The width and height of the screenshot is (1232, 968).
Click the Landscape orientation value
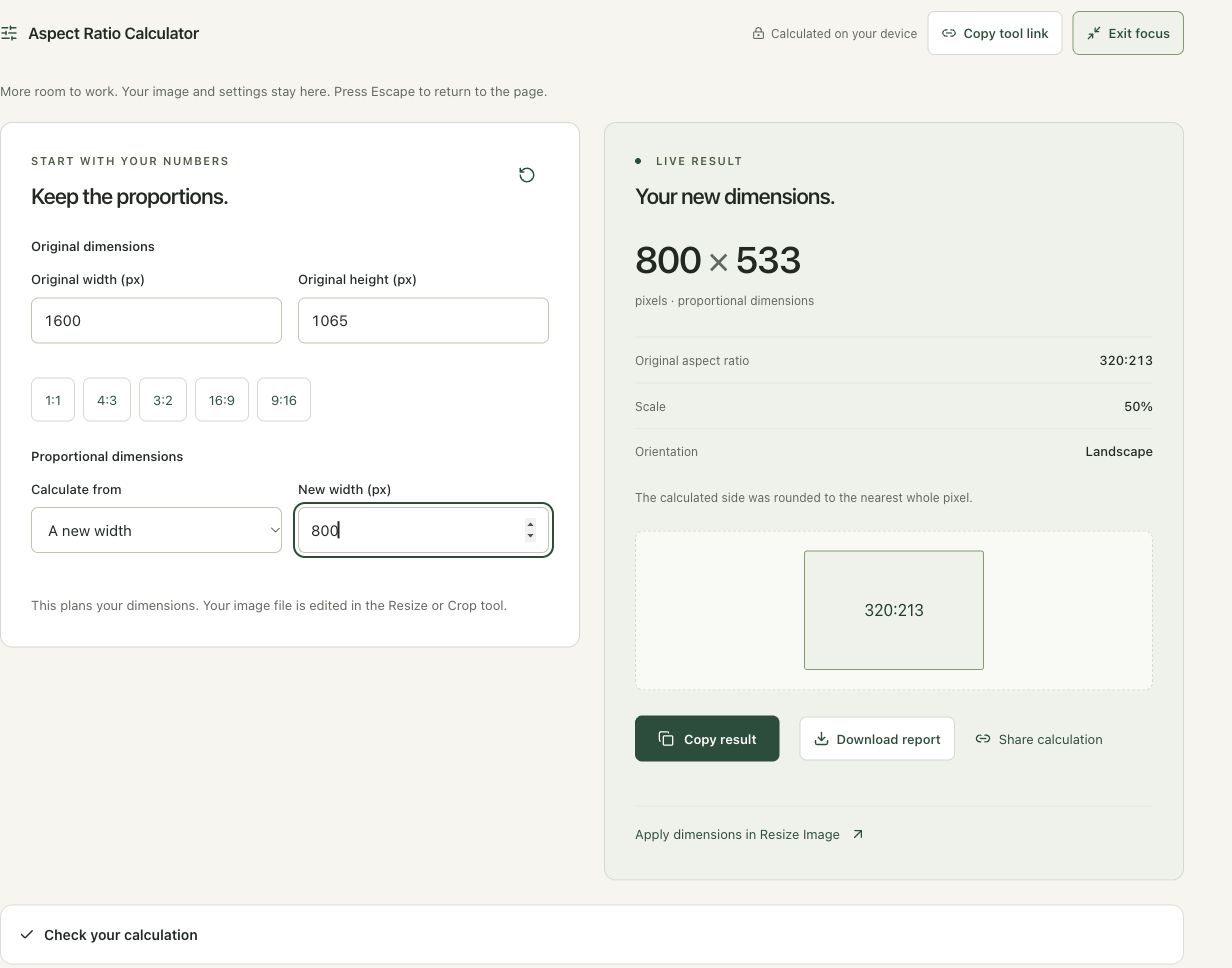1119,452
